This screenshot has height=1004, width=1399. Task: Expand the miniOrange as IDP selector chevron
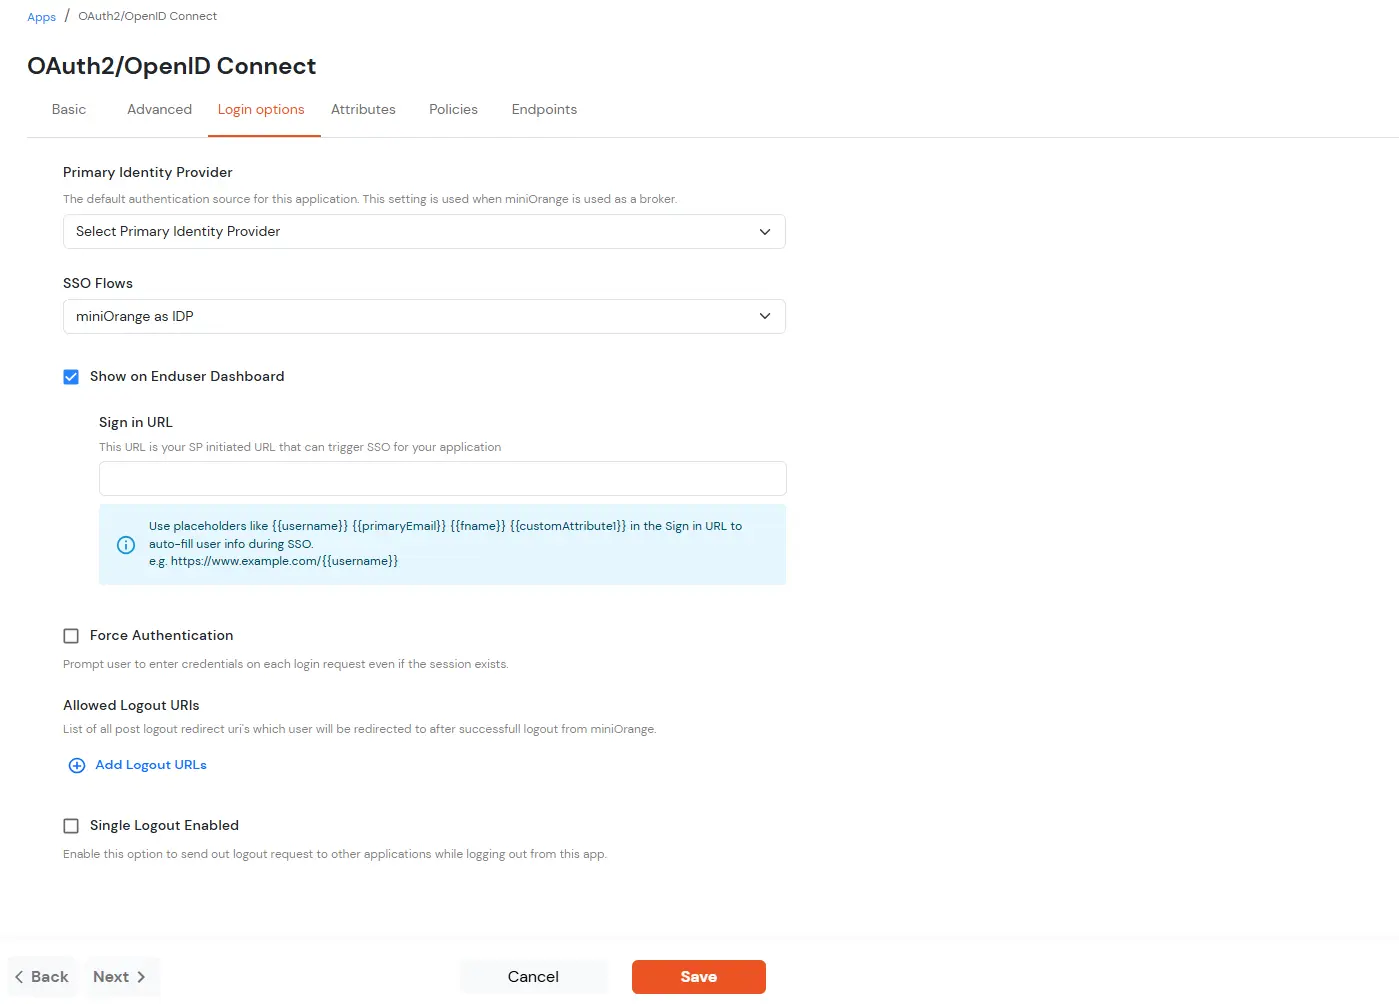coord(765,316)
